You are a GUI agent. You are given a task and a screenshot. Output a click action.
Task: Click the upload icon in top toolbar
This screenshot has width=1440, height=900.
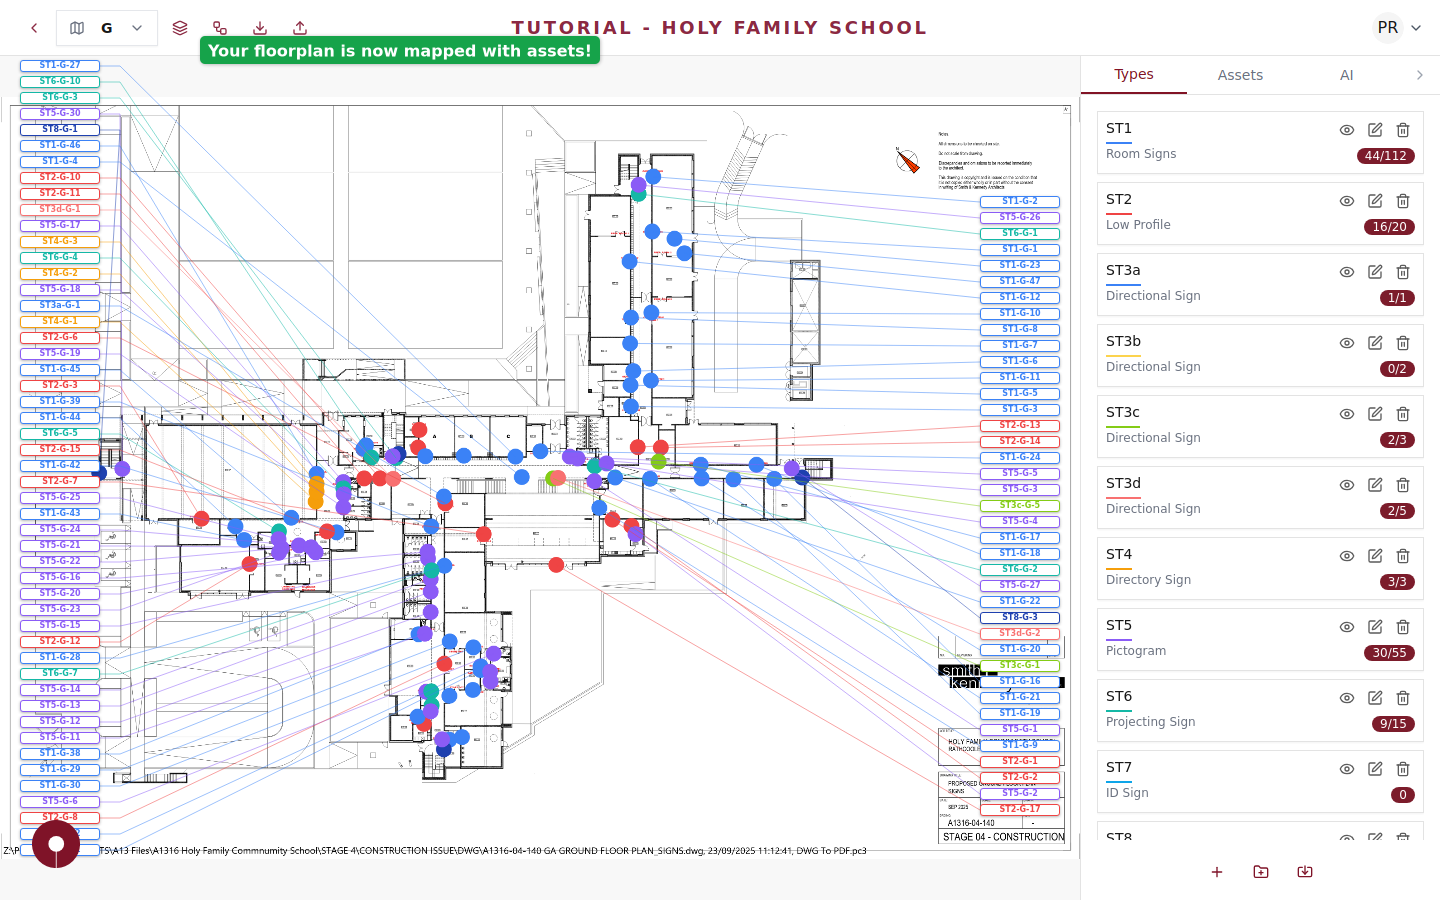300,28
